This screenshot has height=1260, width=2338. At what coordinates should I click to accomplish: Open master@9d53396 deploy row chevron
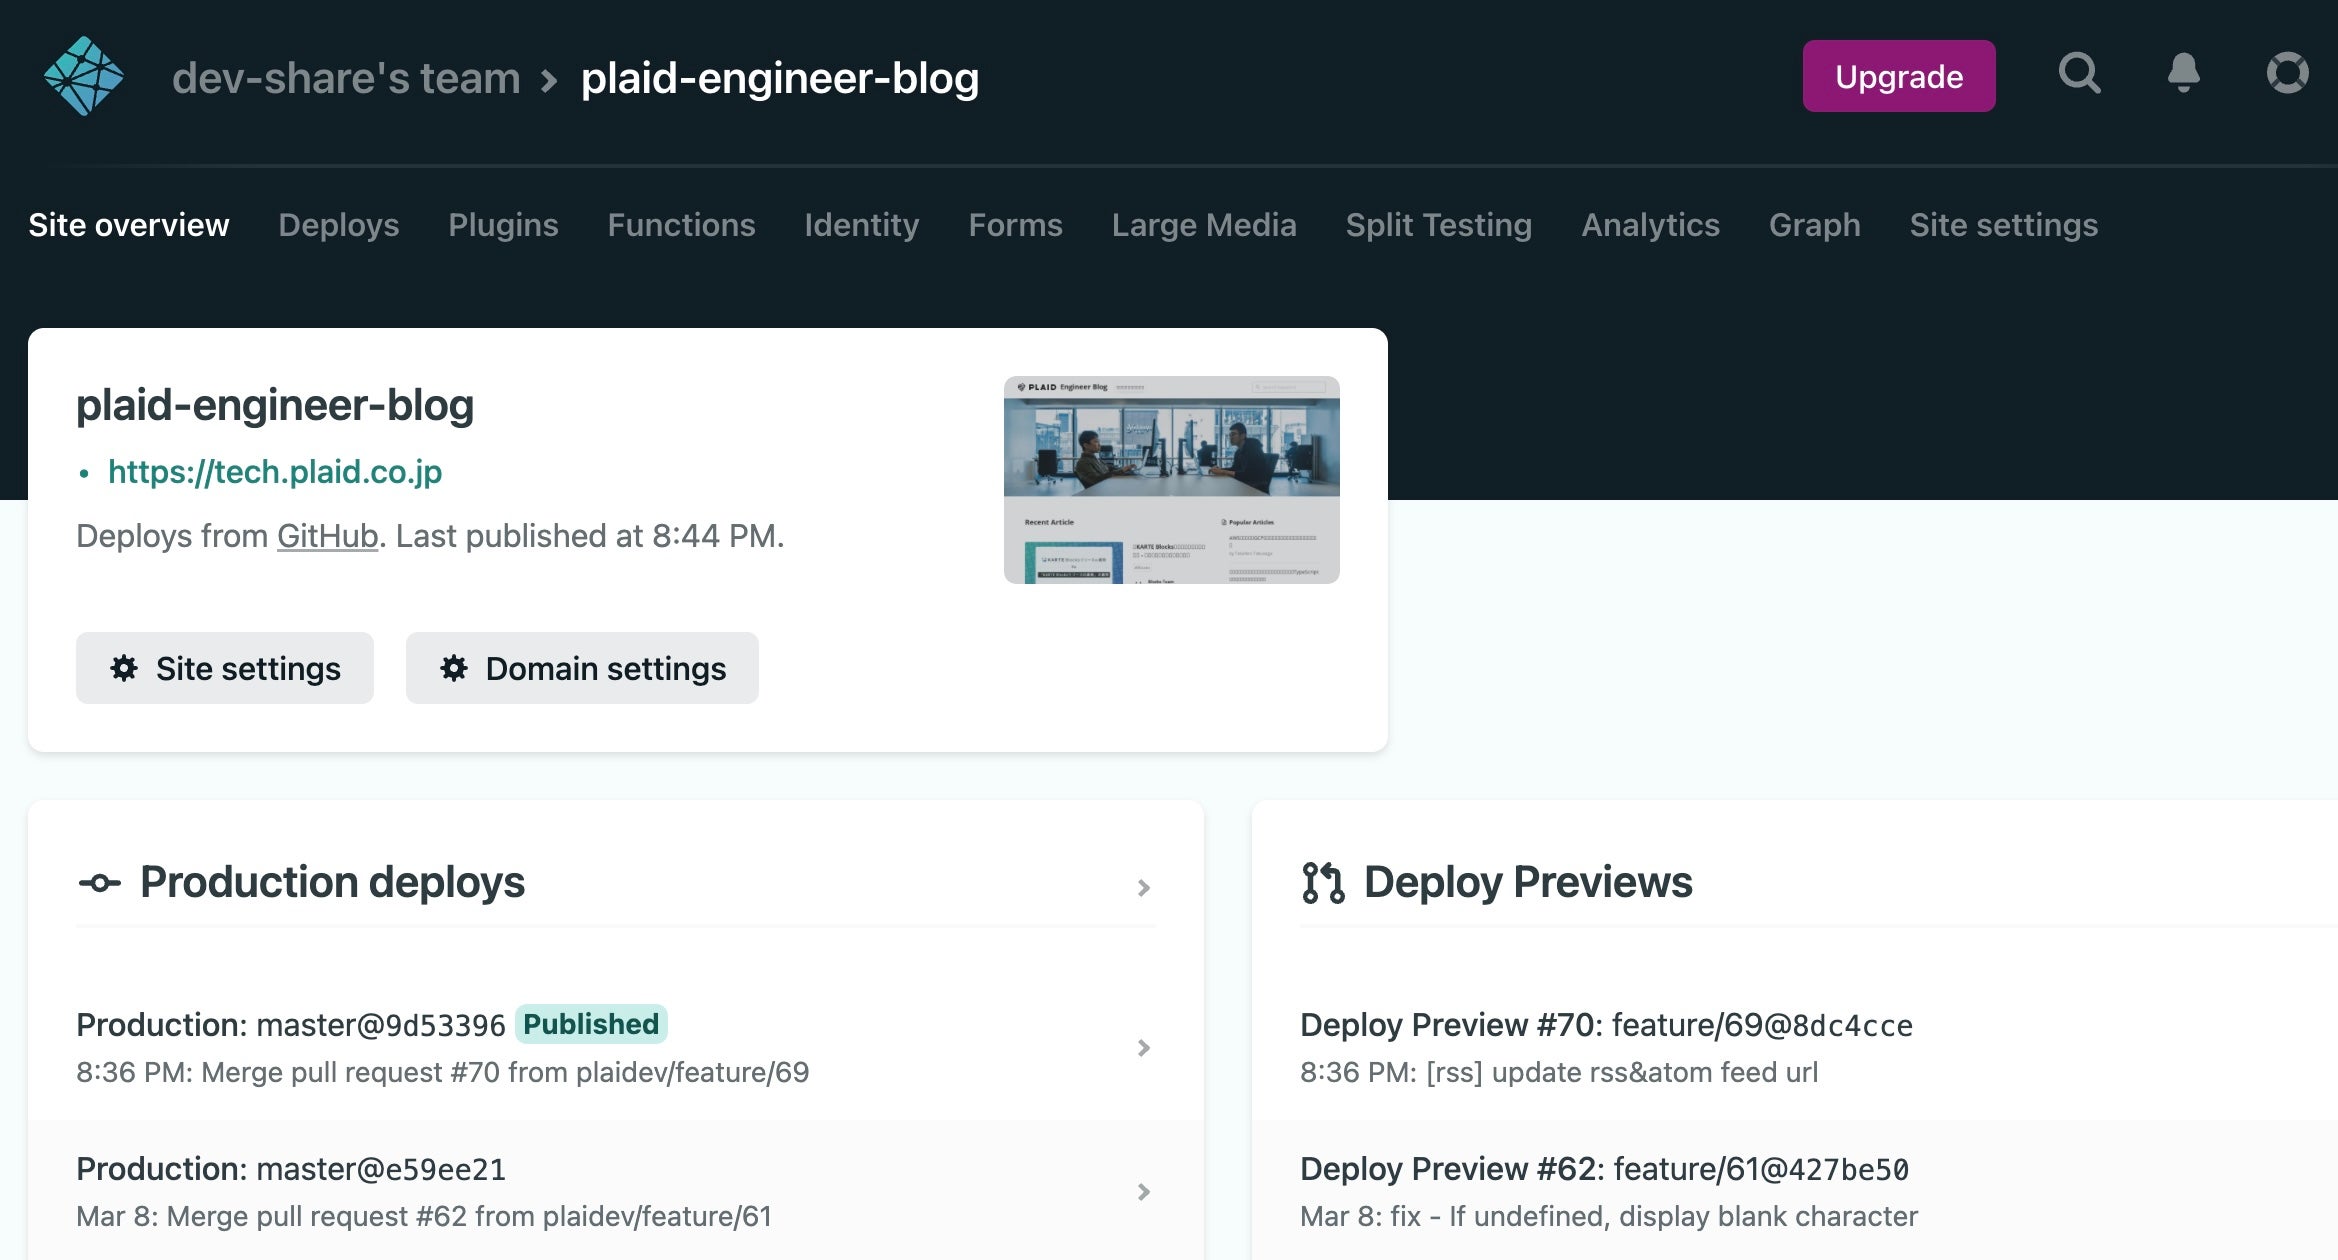coord(1144,1047)
